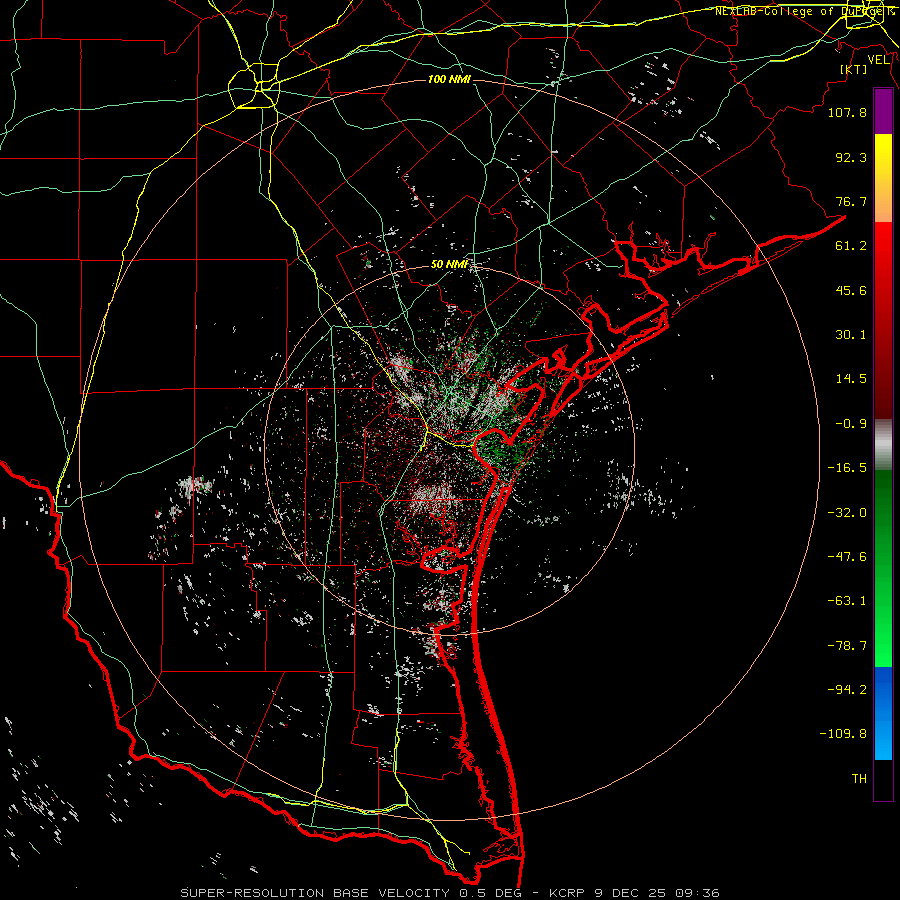900x900 pixels.
Task: Pick the blue segment of the color bar
Action: pos(883,713)
